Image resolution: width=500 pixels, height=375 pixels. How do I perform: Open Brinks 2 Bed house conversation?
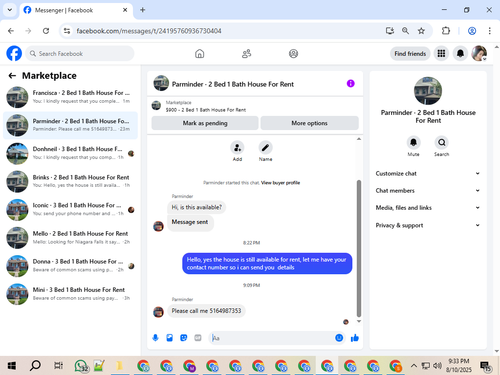pyautogui.click(x=70, y=181)
